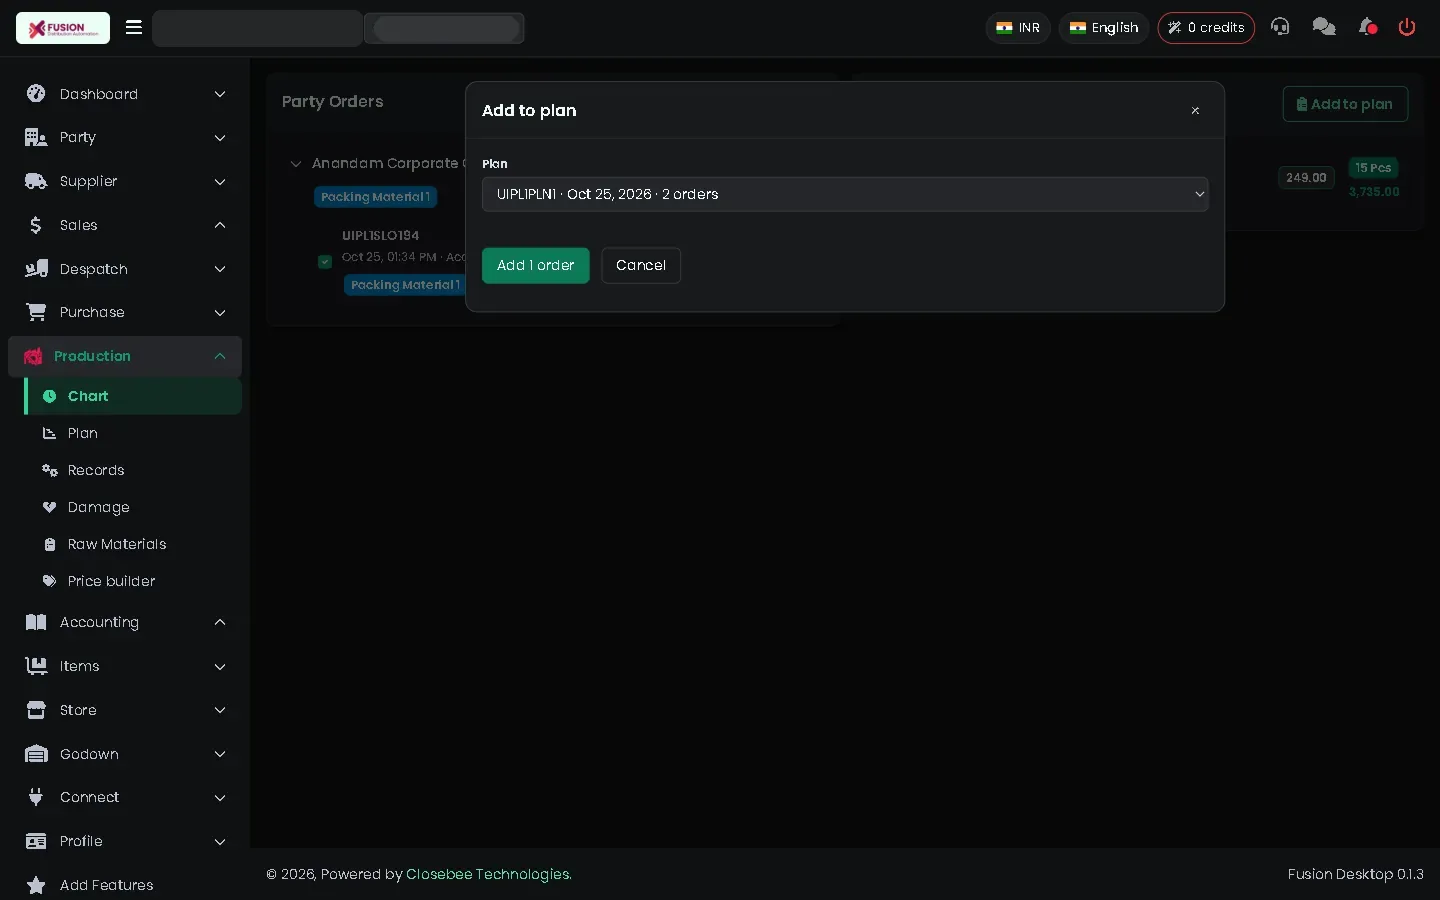The image size is (1440, 900).
Task: Click the Fusion logo
Action: [x=63, y=28]
